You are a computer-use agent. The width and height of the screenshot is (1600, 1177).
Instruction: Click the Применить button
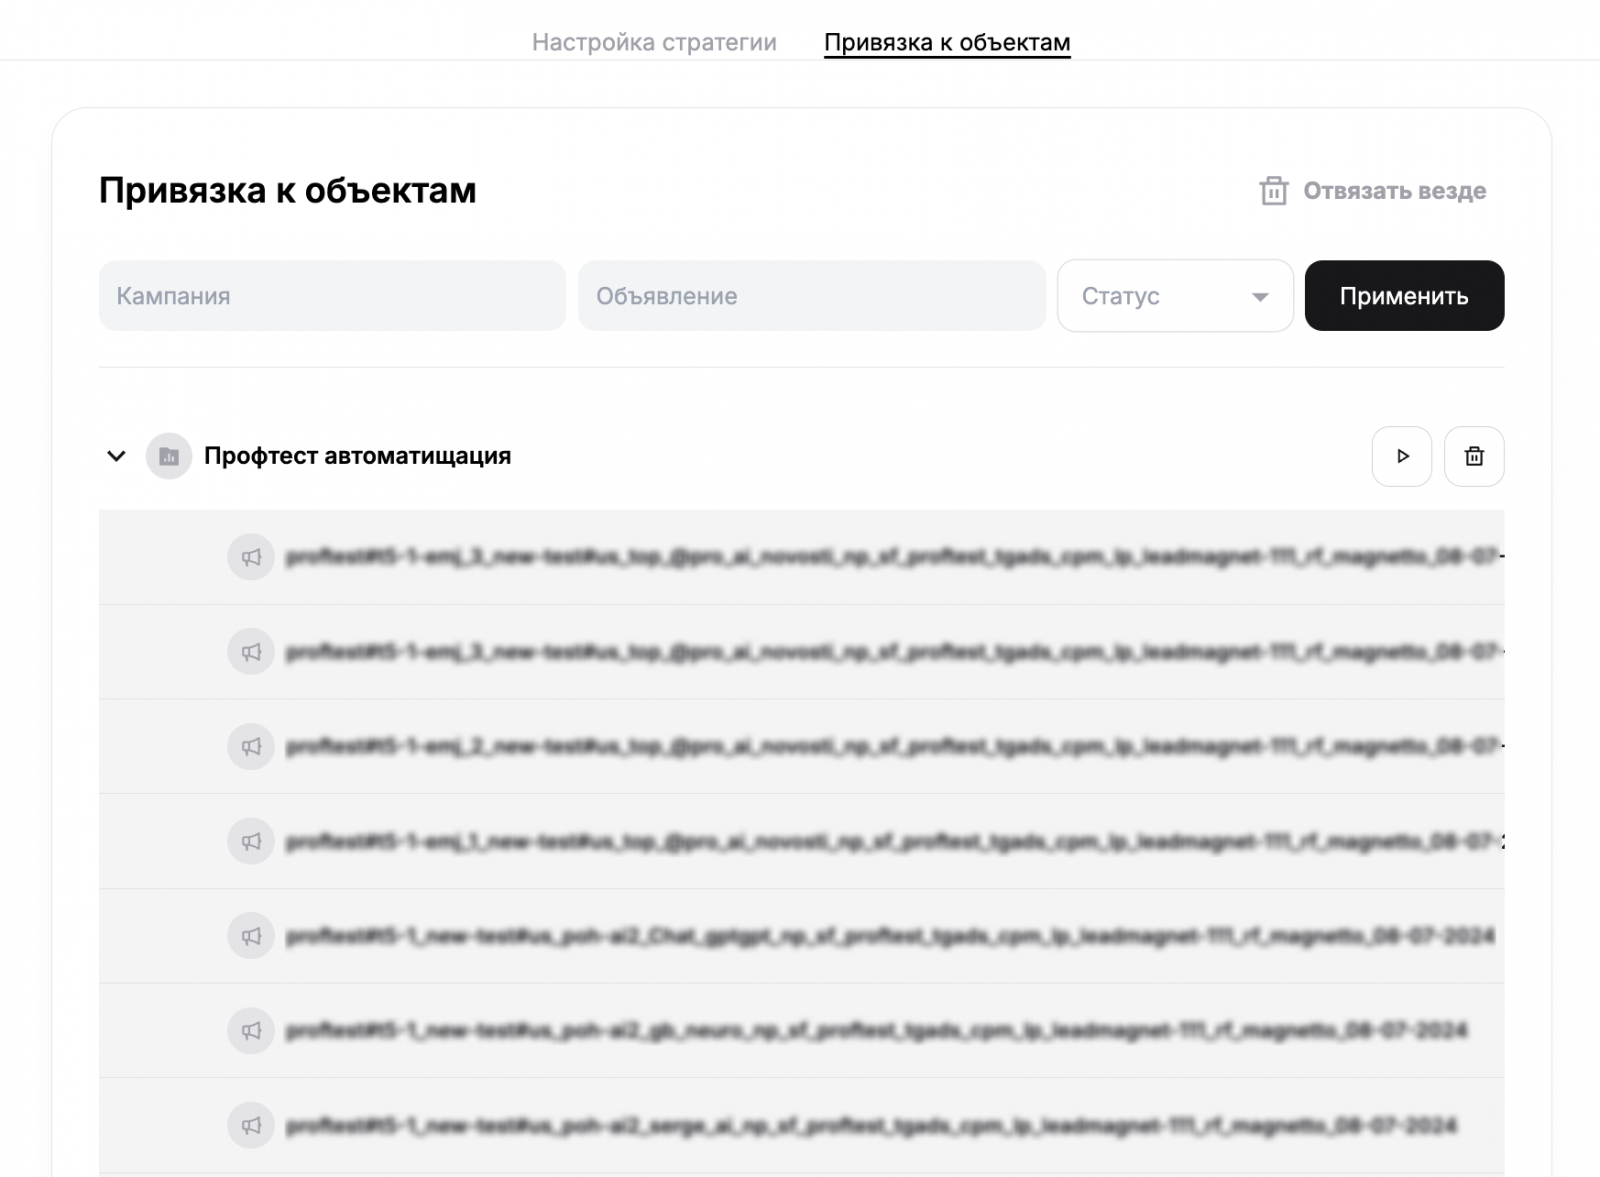coord(1404,296)
